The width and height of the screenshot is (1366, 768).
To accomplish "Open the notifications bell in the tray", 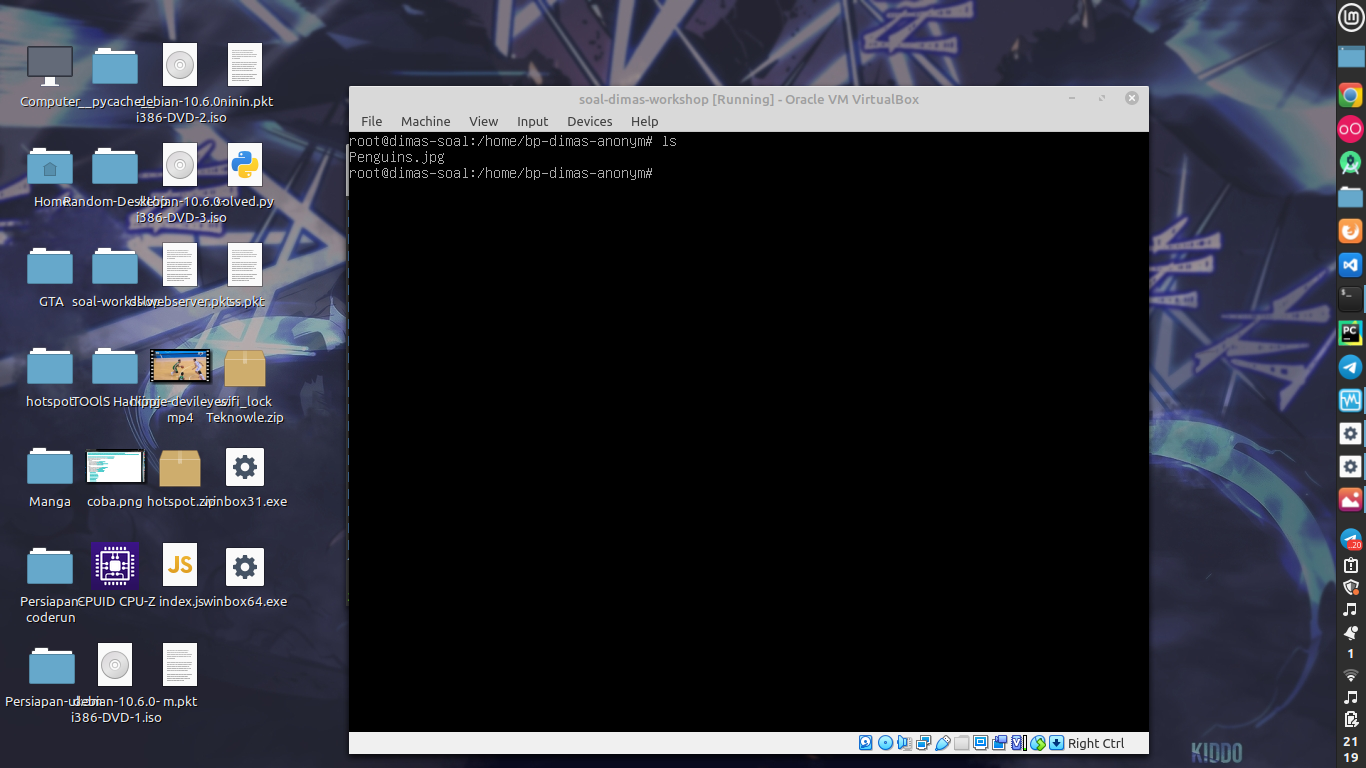I will pyautogui.click(x=1351, y=632).
